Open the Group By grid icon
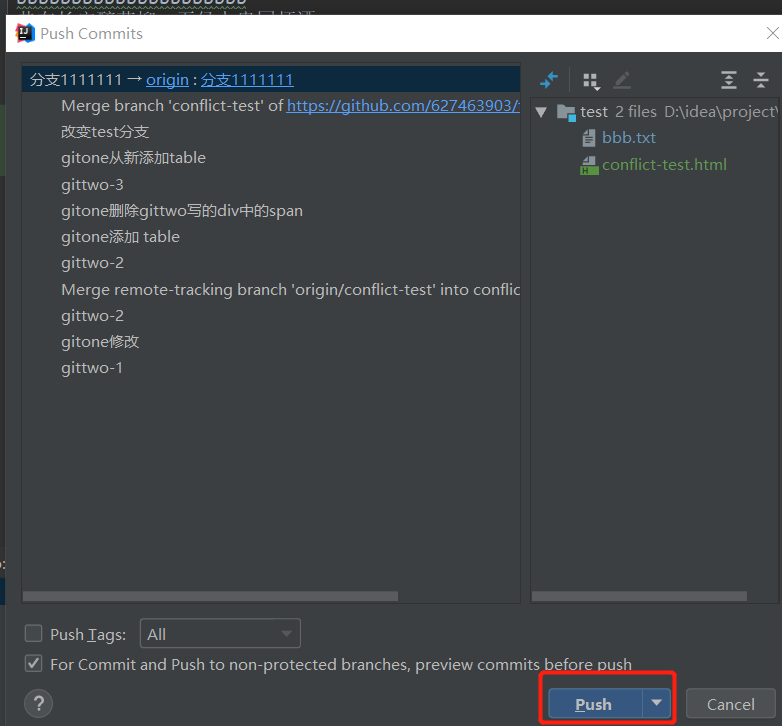 tap(591, 81)
